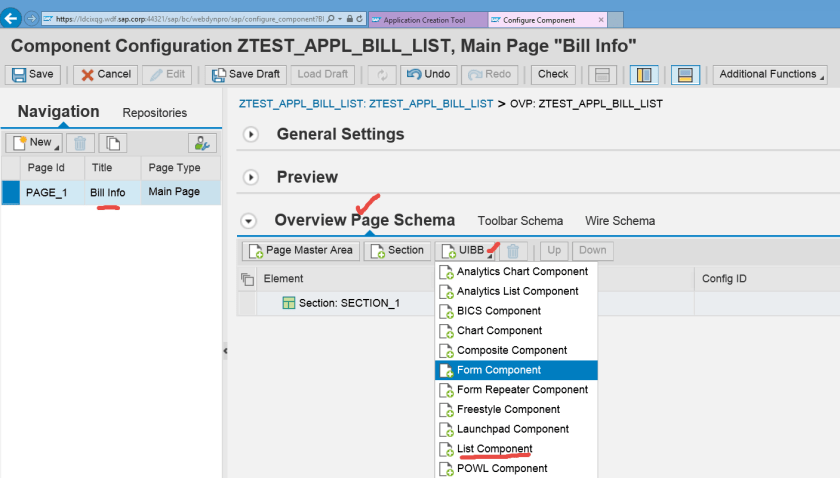Click the personalize icon in Navigation panel
The image size is (840, 478).
coord(202,143)
